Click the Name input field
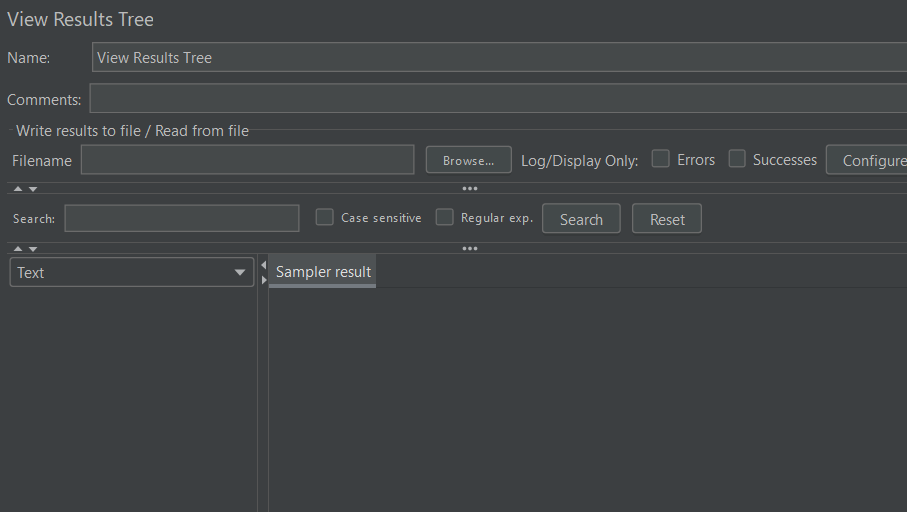The height and width of the screenshot is (512, 907). click(x=499, y=57)
